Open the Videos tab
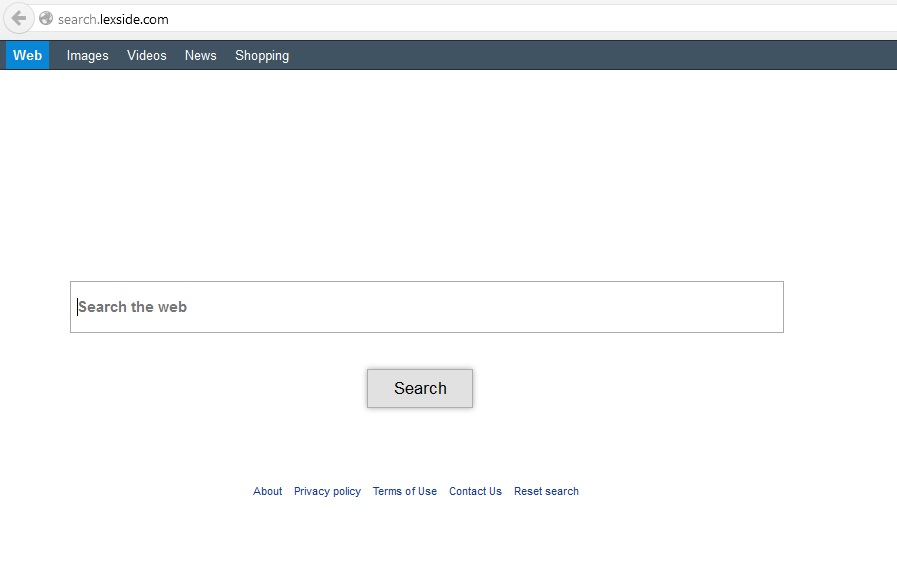897x566 pixels. (x=146, y=56)
